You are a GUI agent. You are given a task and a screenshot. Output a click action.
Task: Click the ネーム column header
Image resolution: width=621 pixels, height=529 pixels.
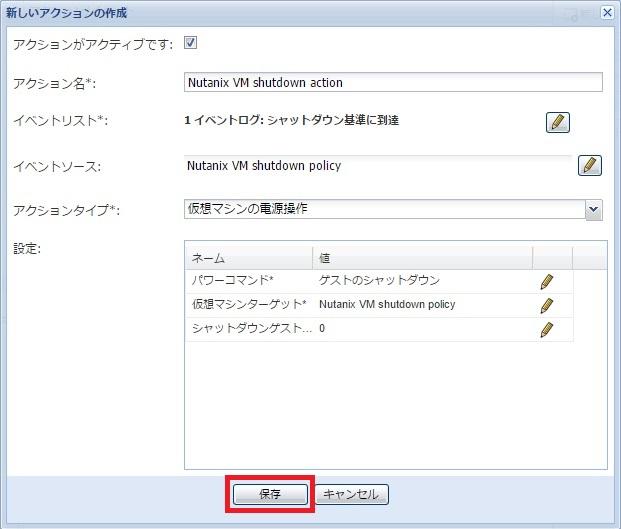(248, 258)
